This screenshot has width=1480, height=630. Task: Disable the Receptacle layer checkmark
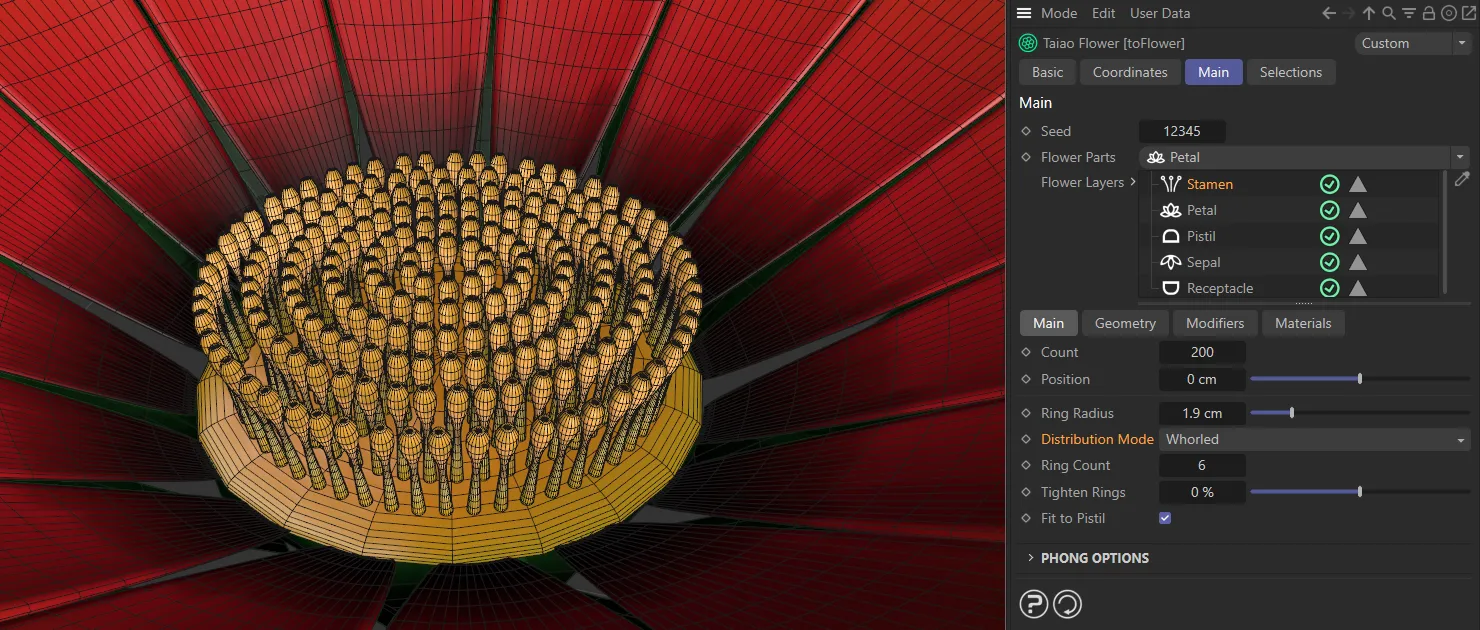(x=1329, y=288)
